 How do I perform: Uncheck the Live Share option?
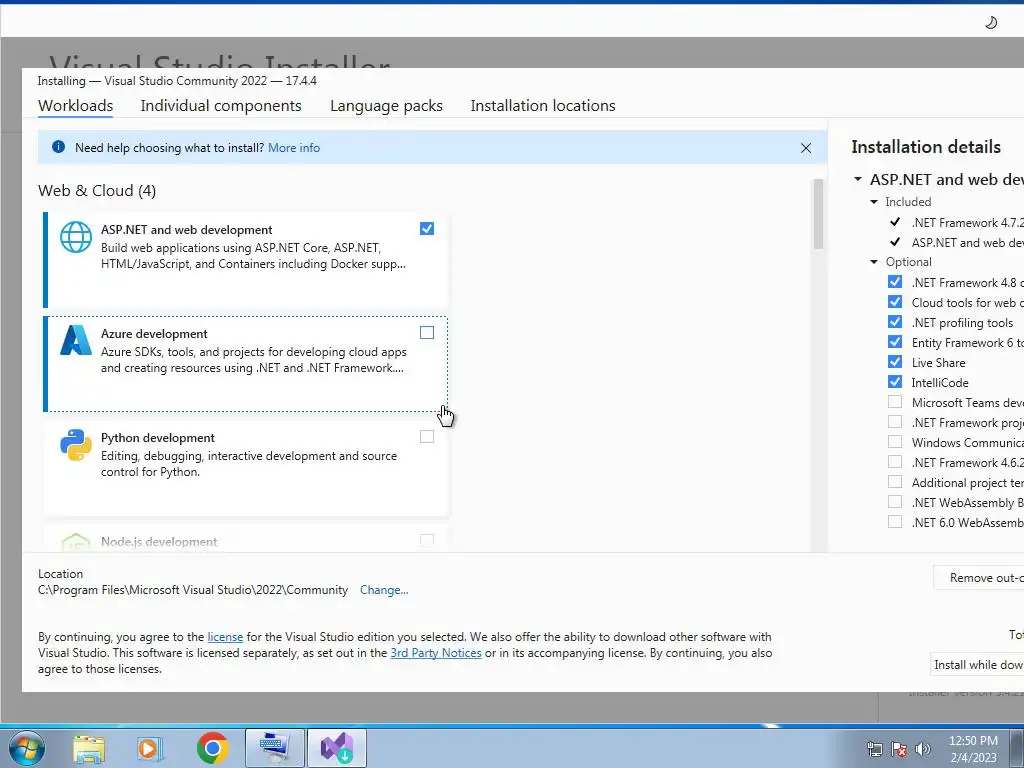(x=895, y=361)
